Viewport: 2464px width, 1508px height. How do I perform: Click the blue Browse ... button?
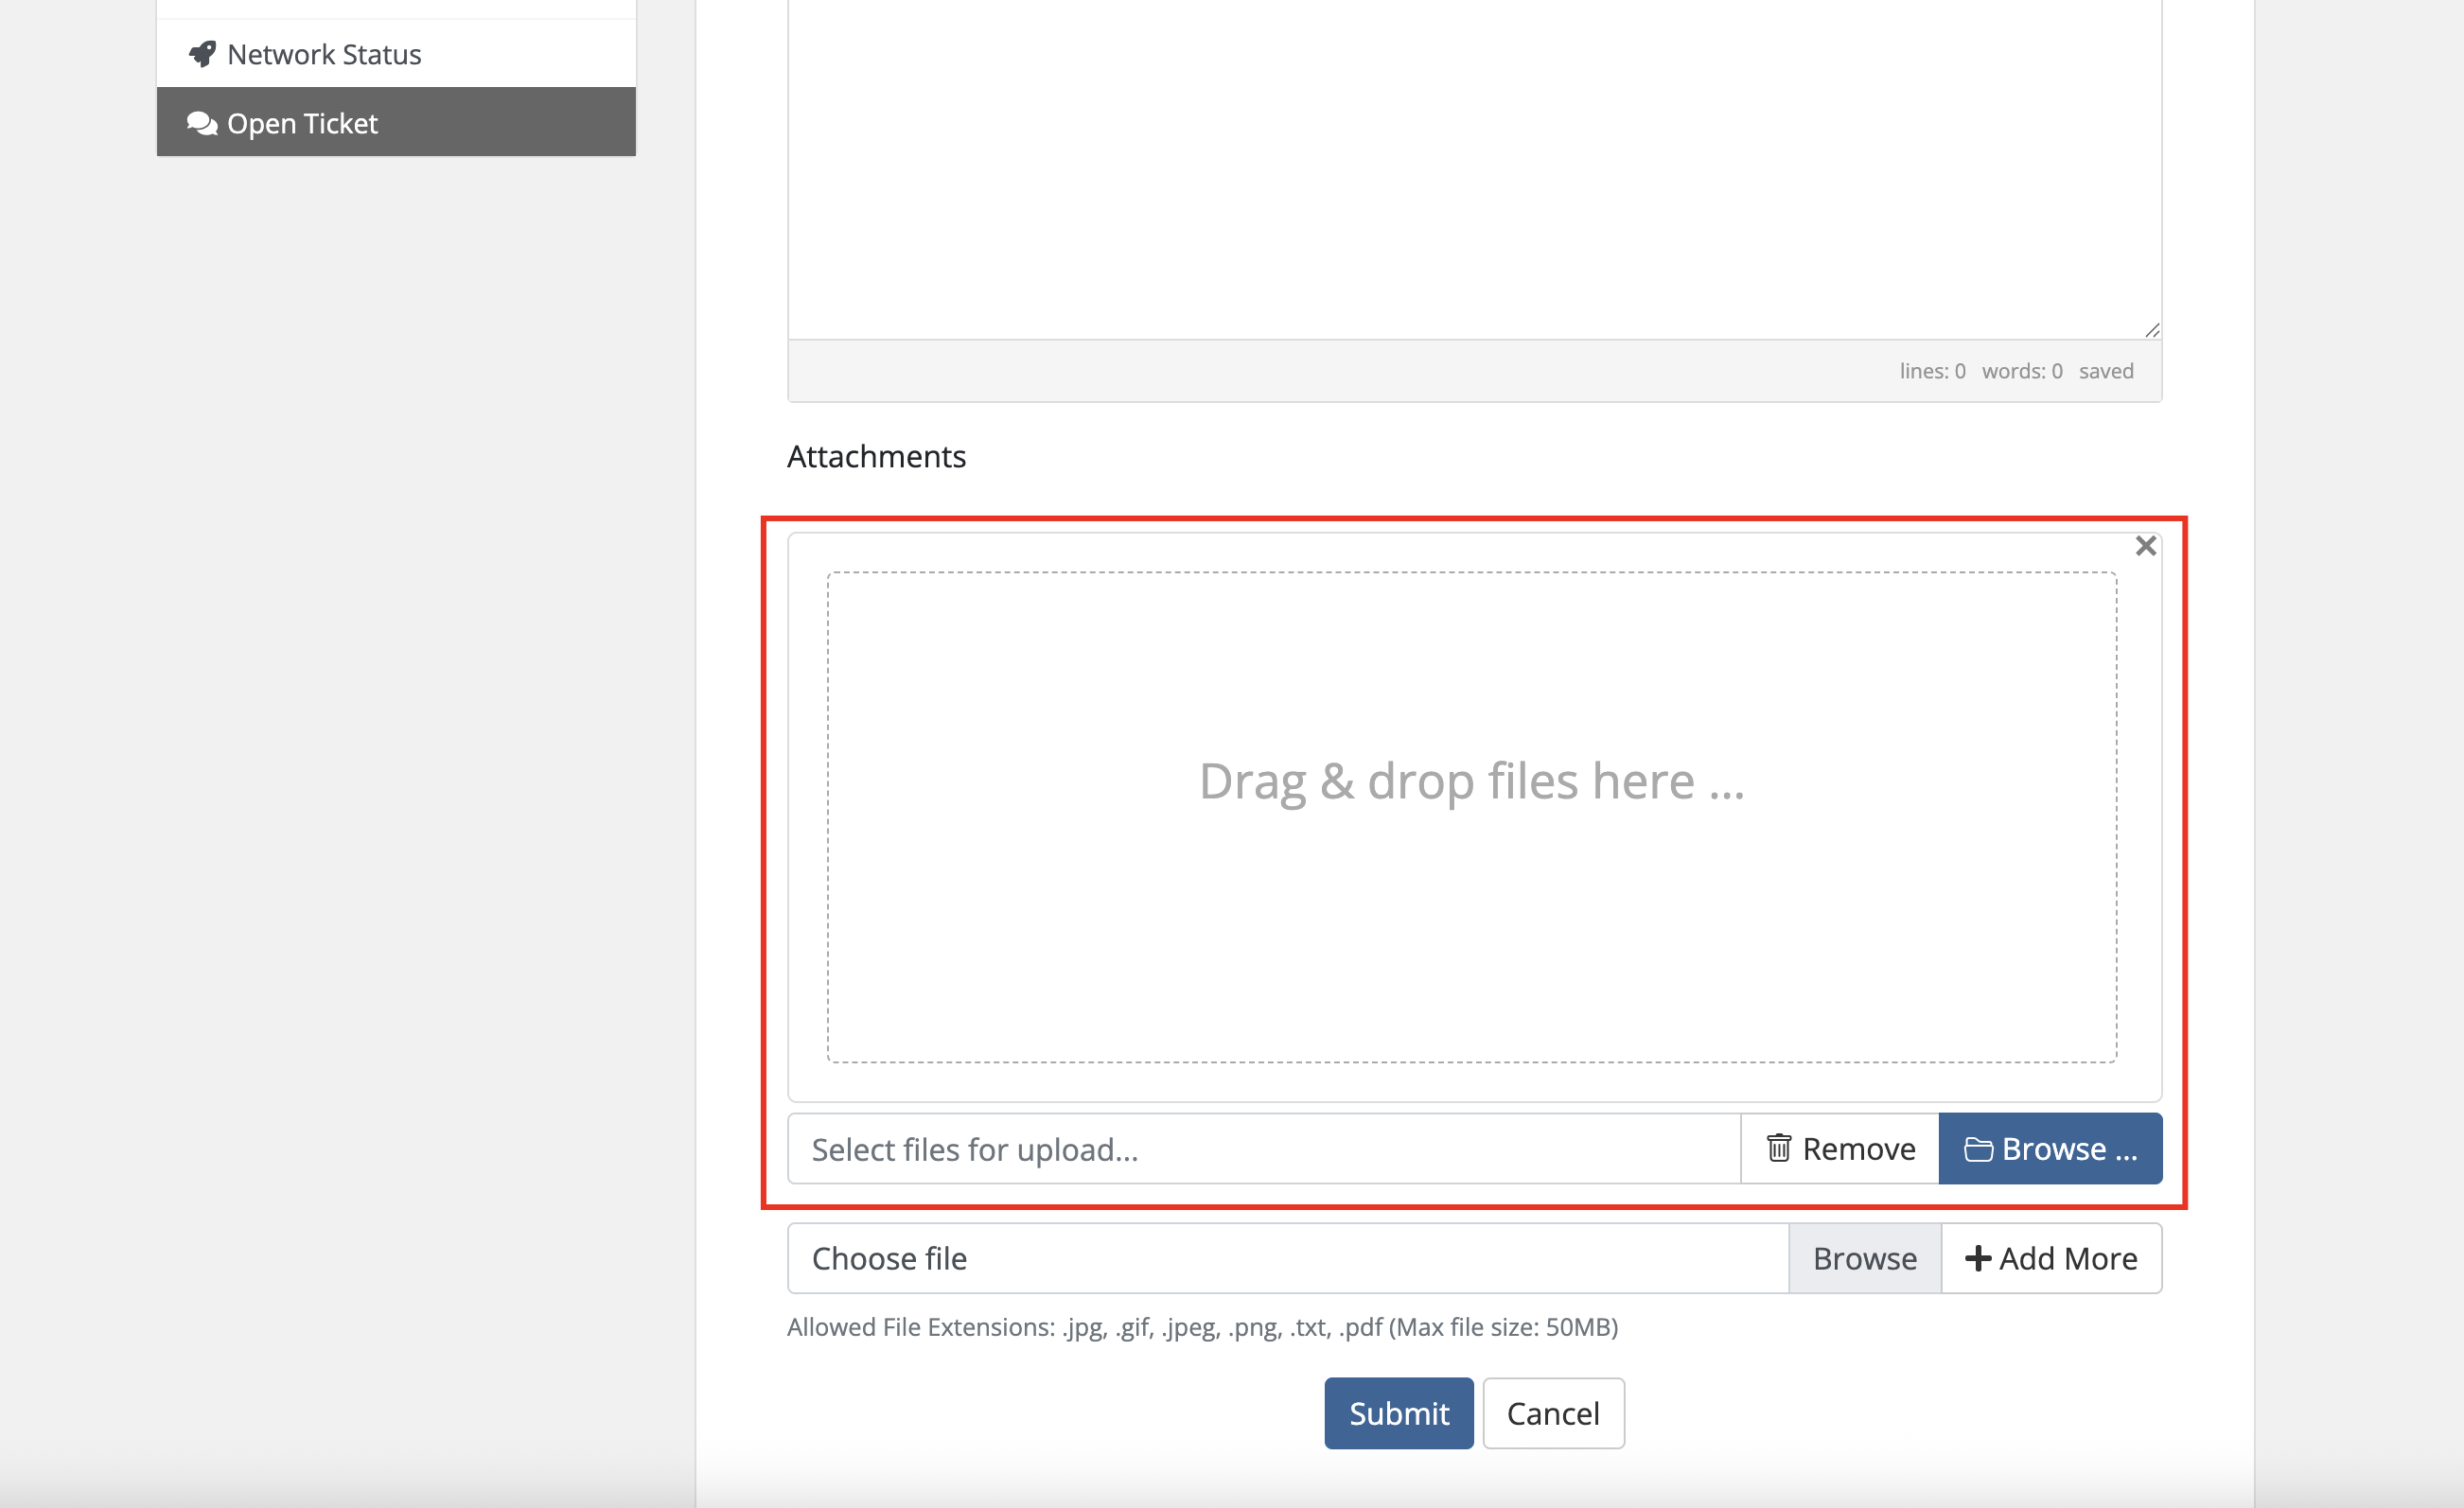(x=2050, y=1148)
